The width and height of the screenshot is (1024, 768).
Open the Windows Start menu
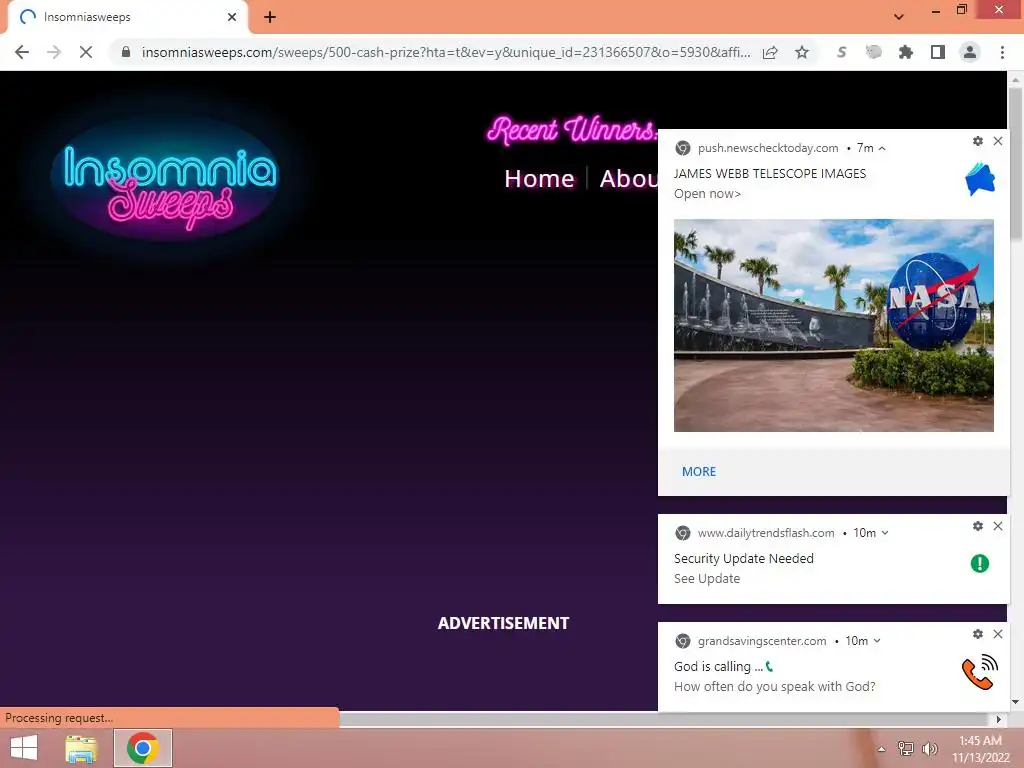tap(24, 748)
